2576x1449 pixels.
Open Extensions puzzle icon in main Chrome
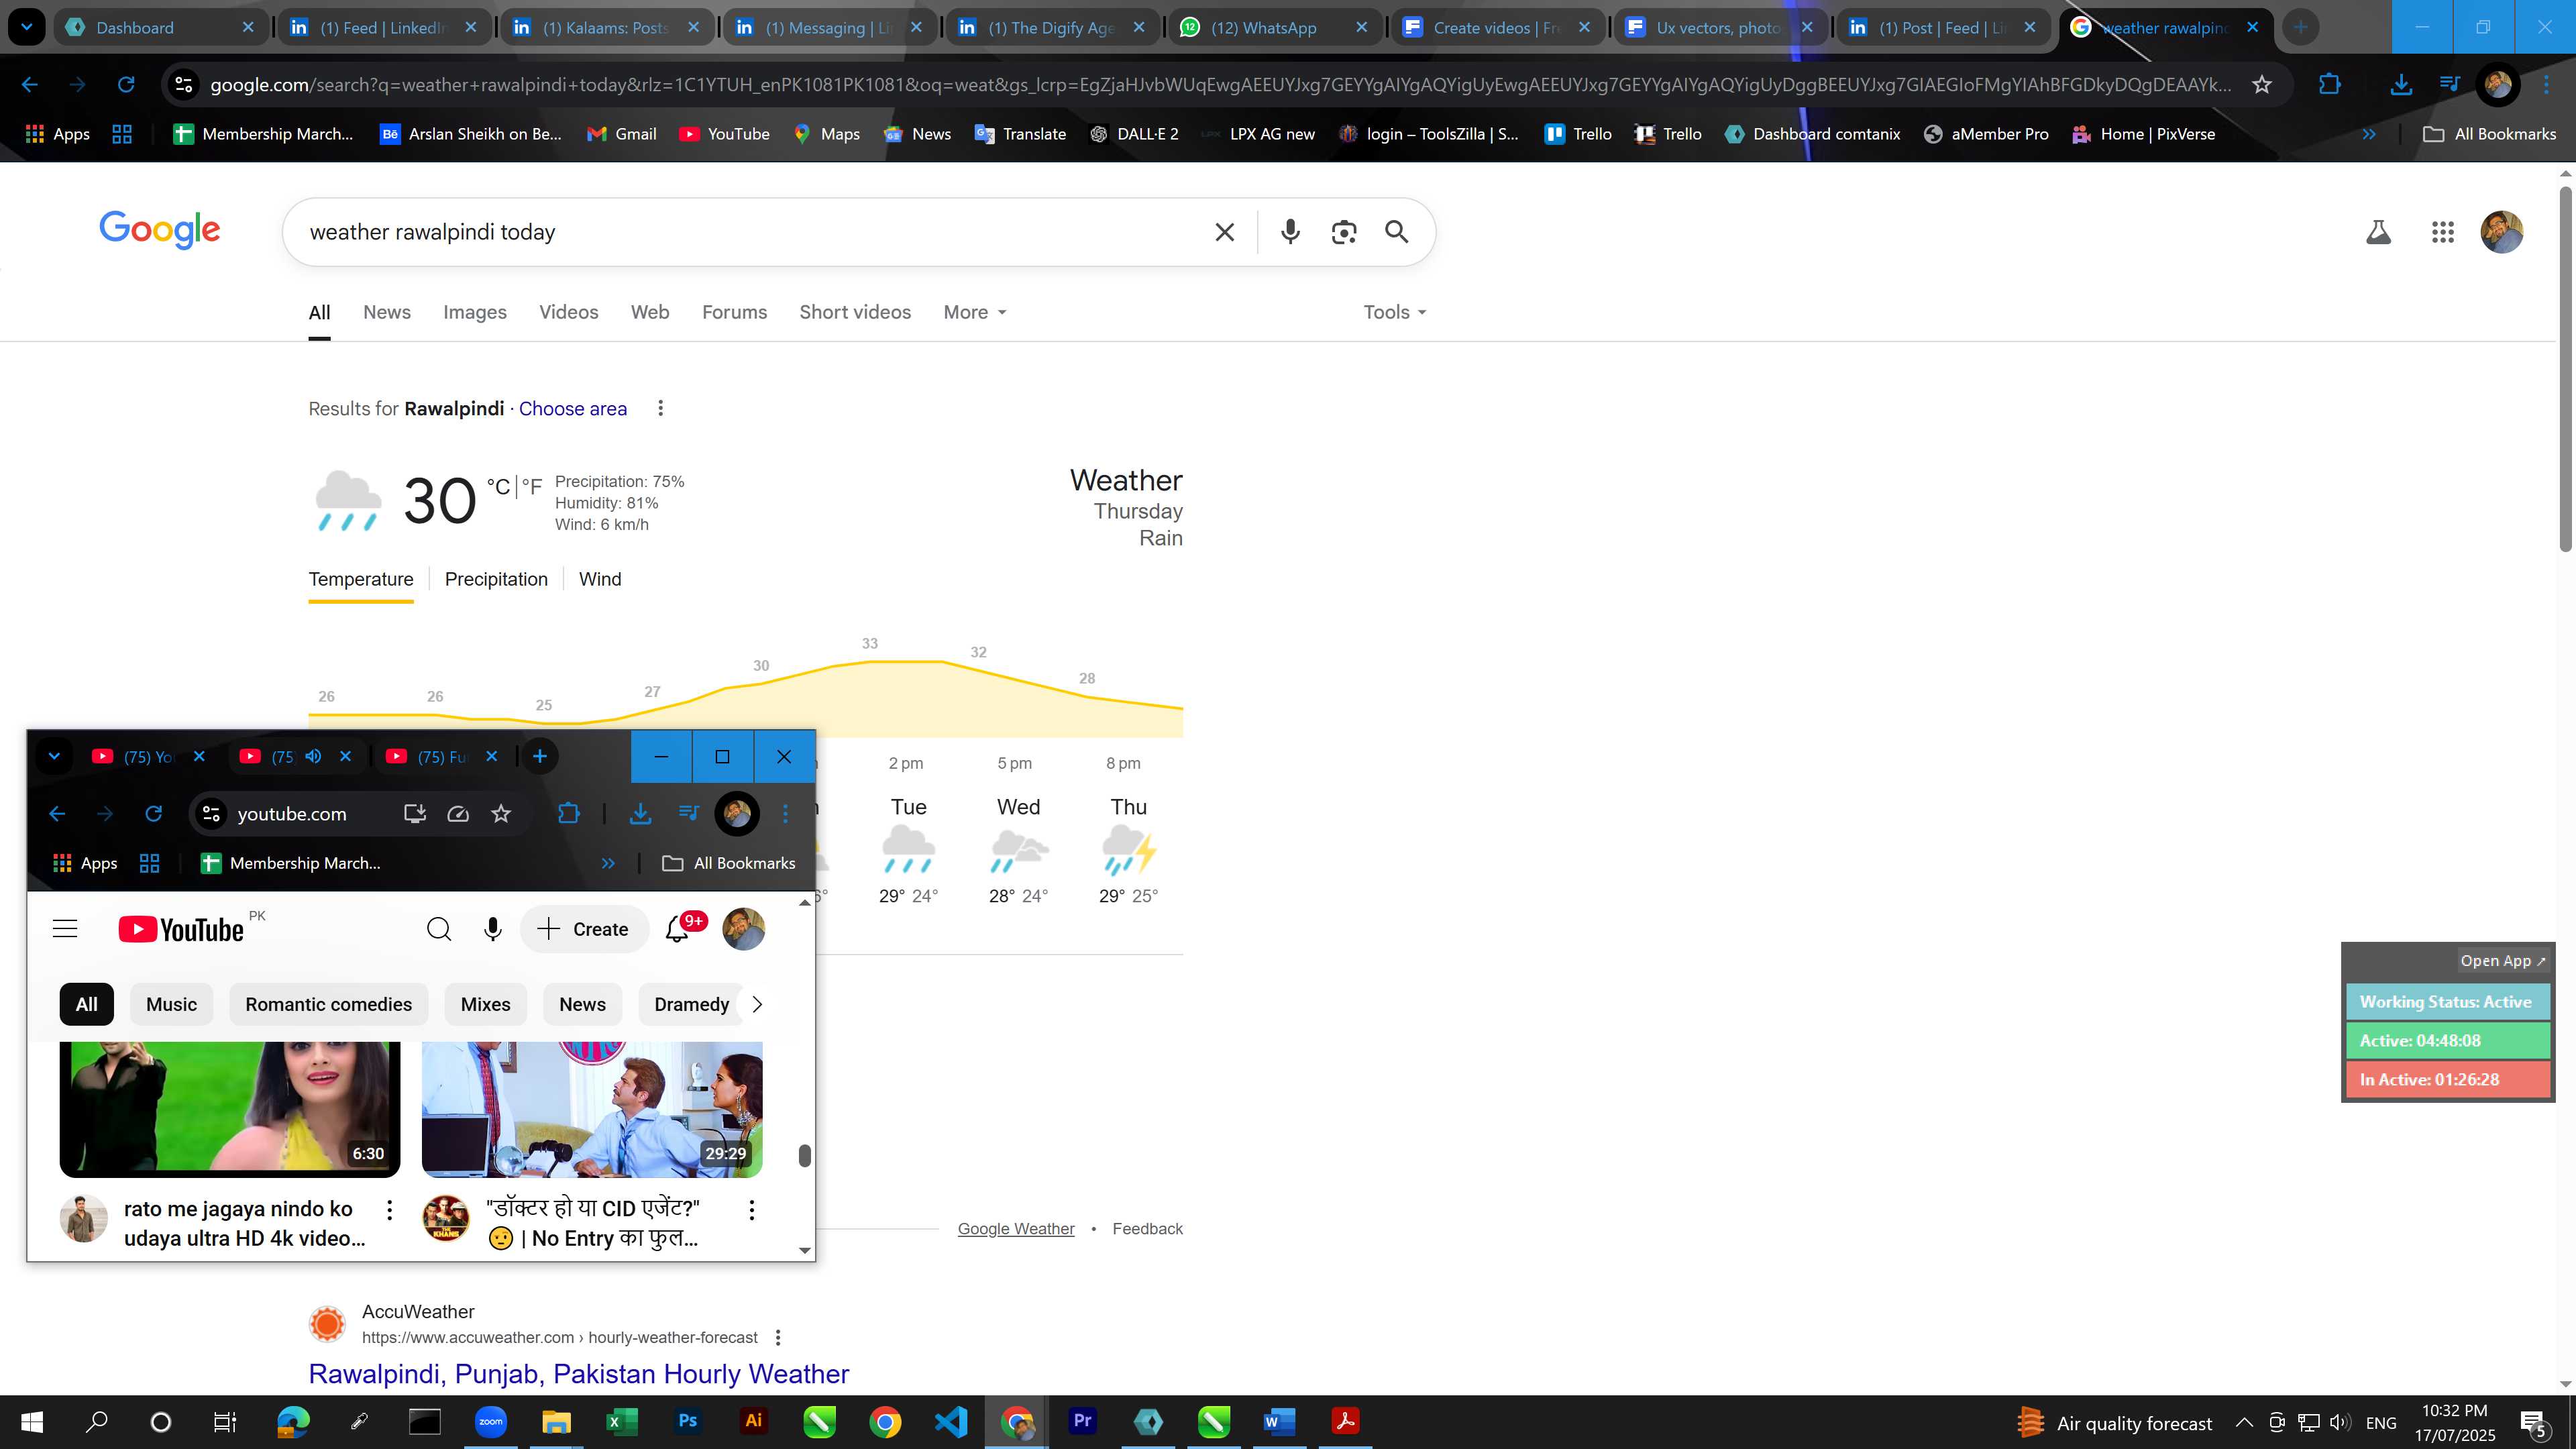[2329, 85]
